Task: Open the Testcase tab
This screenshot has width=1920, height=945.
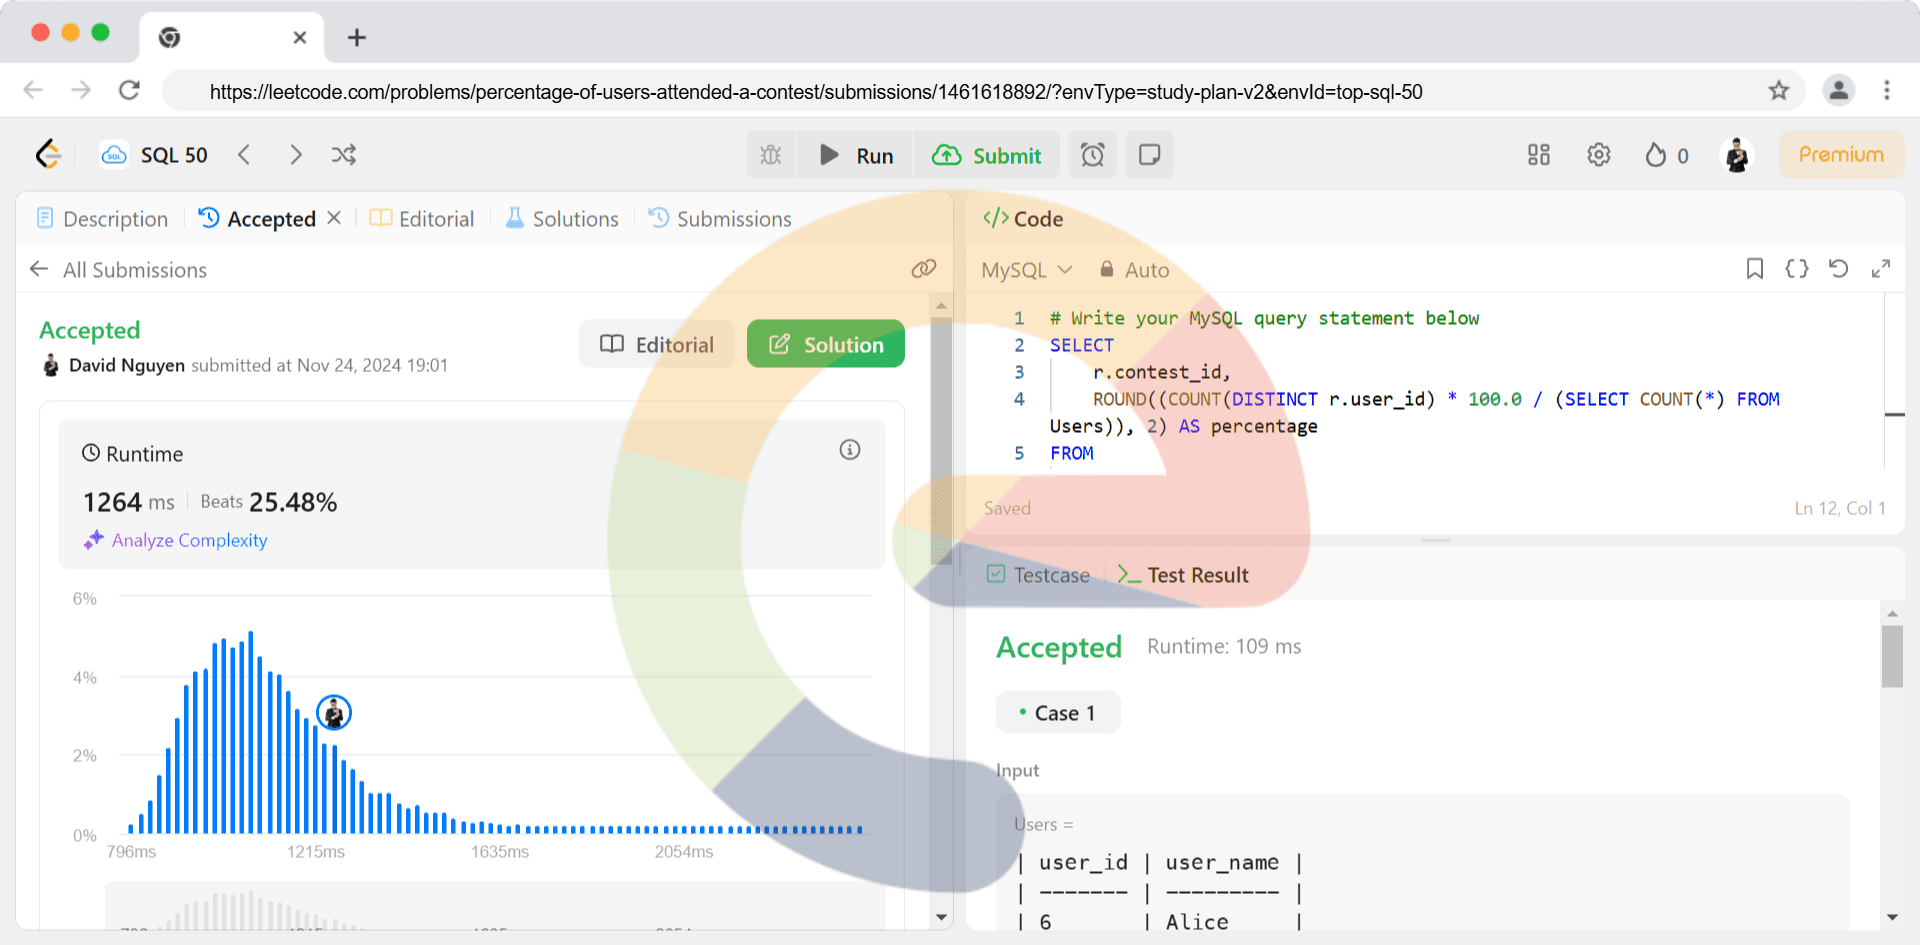Action: click(1038, 575)
